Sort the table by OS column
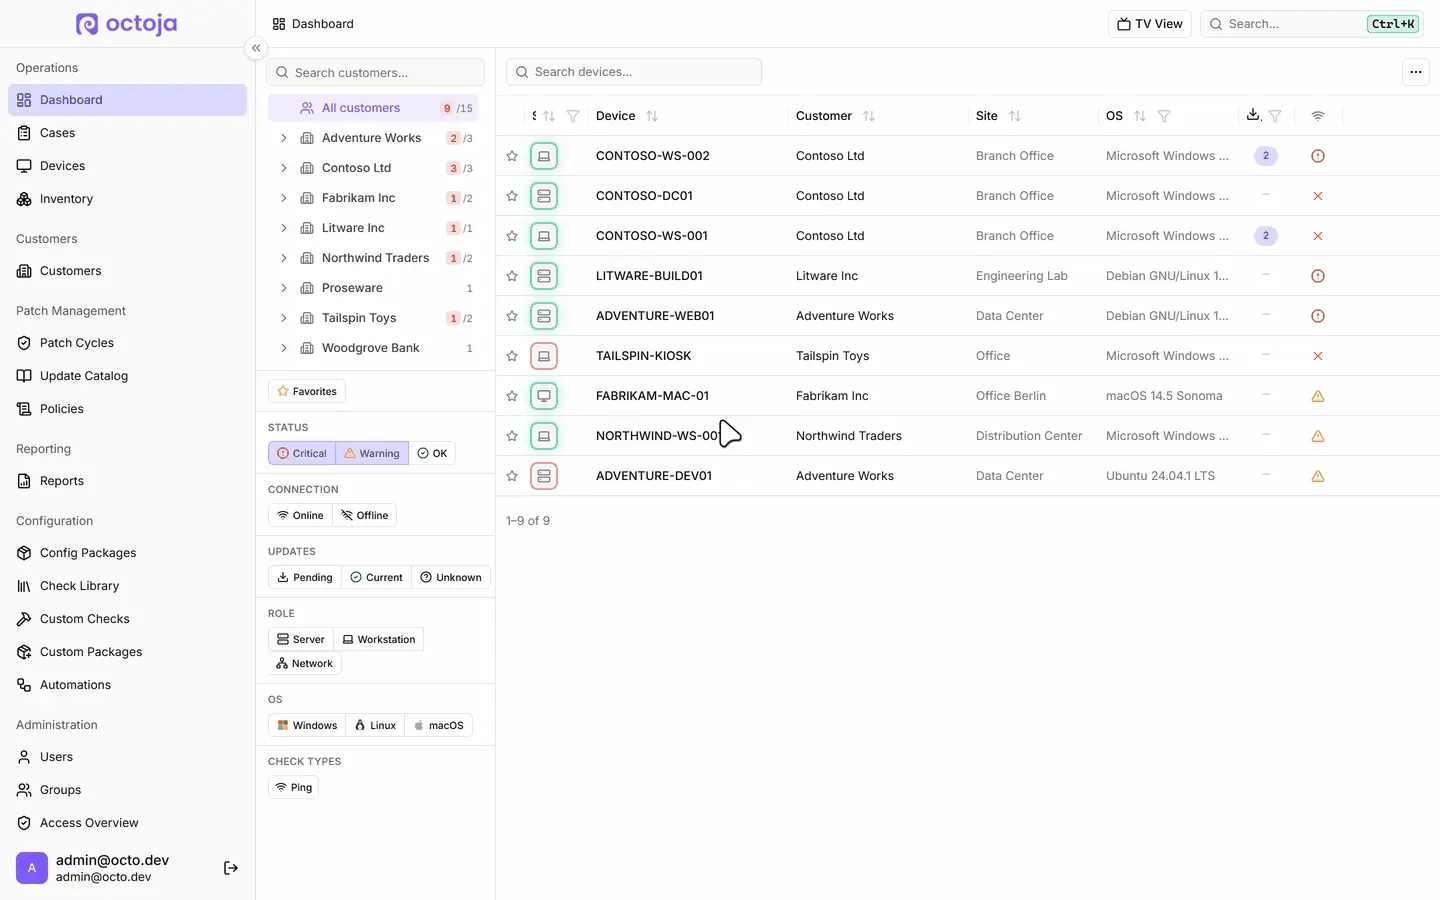This screenshot has height=900, width=1440. (x=1140, y=116)
